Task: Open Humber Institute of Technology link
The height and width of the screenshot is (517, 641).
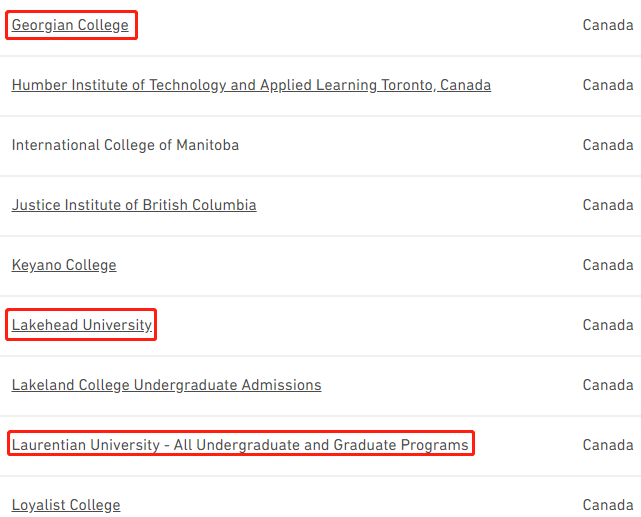Action: (x=251, y=85)
